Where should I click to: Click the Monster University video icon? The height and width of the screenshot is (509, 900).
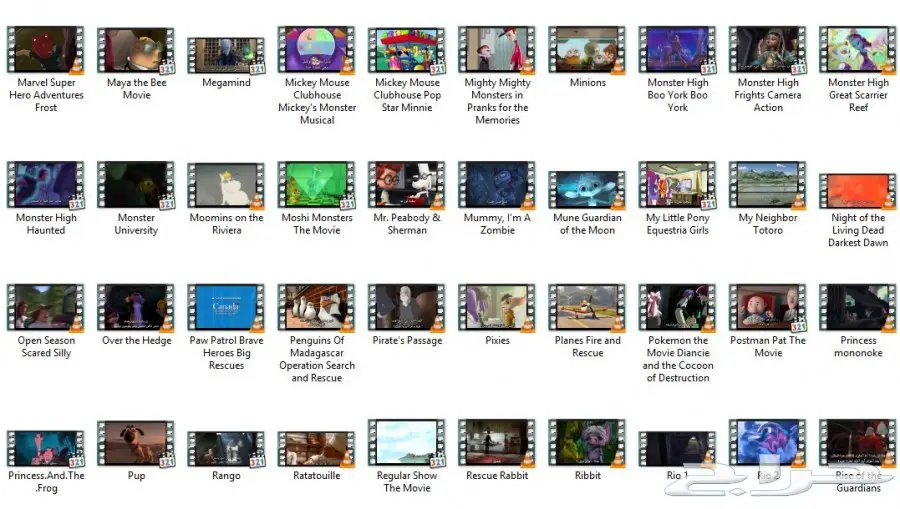(x=136, y=185)
